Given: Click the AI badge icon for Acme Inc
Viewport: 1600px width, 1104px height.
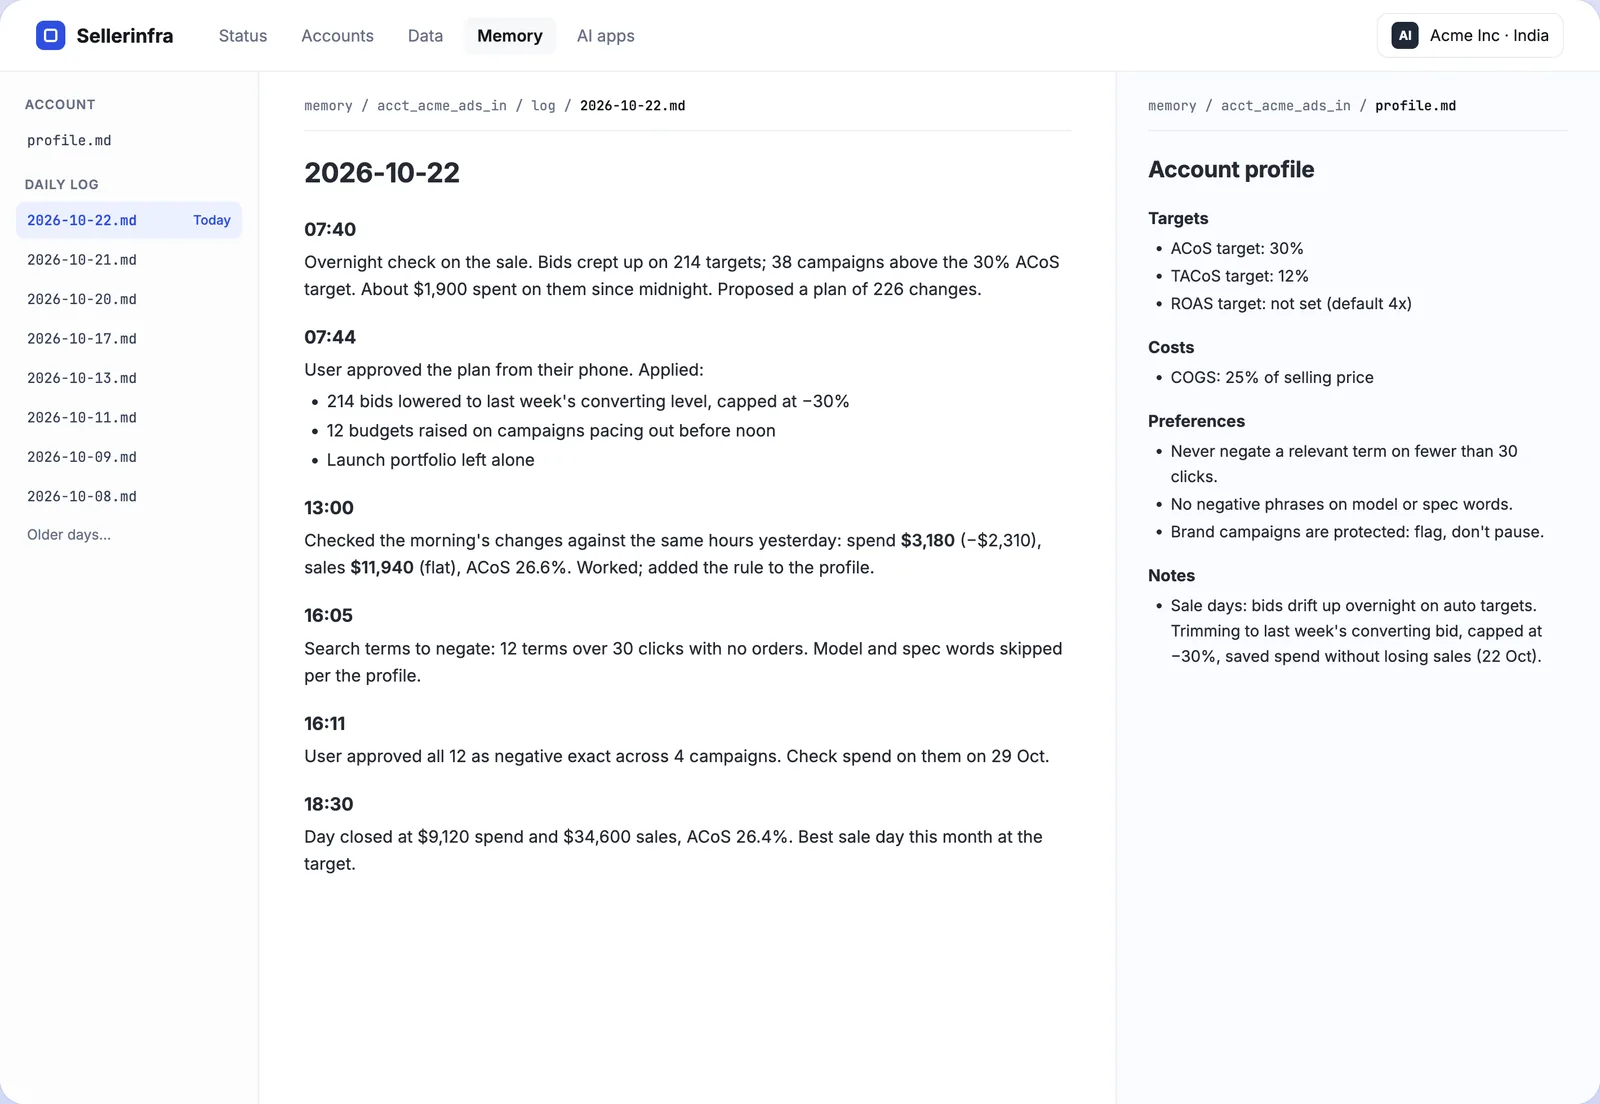Looking at the screenshot, I should [x=1405, y=36].
